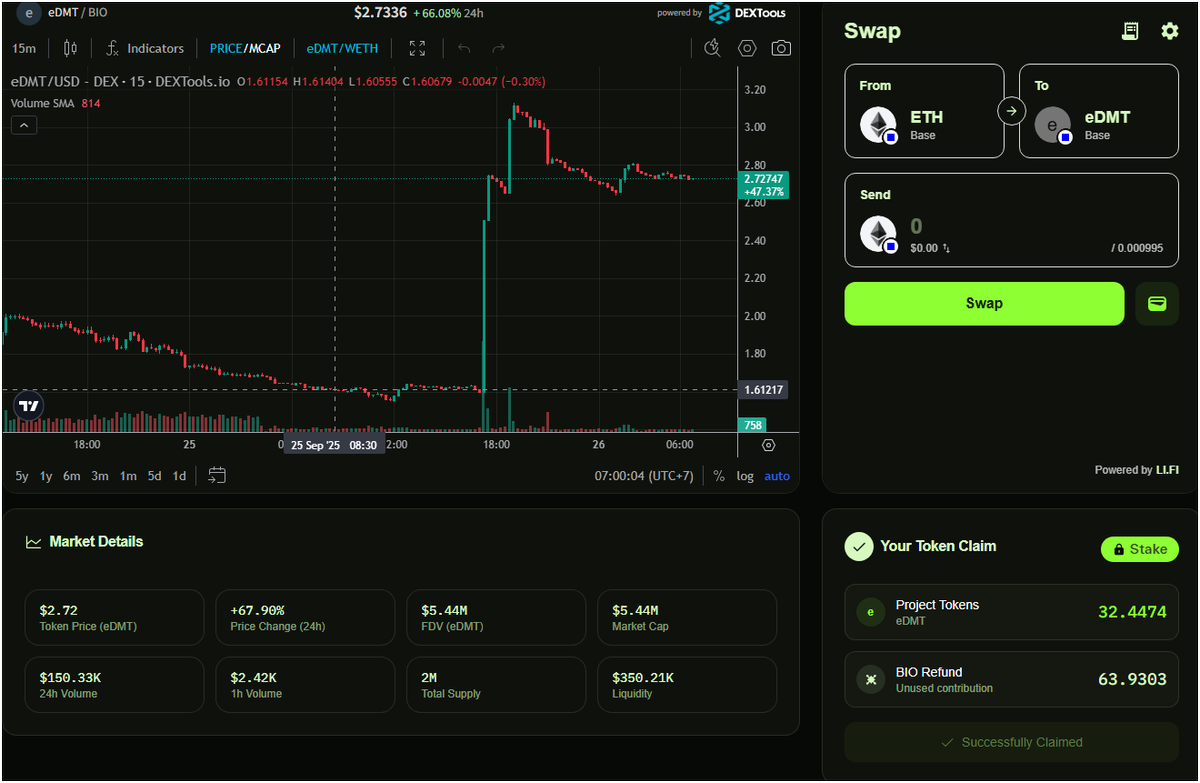Screen dimensions: 1200x783
Task: Open the go-to-date calendar icon
Action: [217, 476]
